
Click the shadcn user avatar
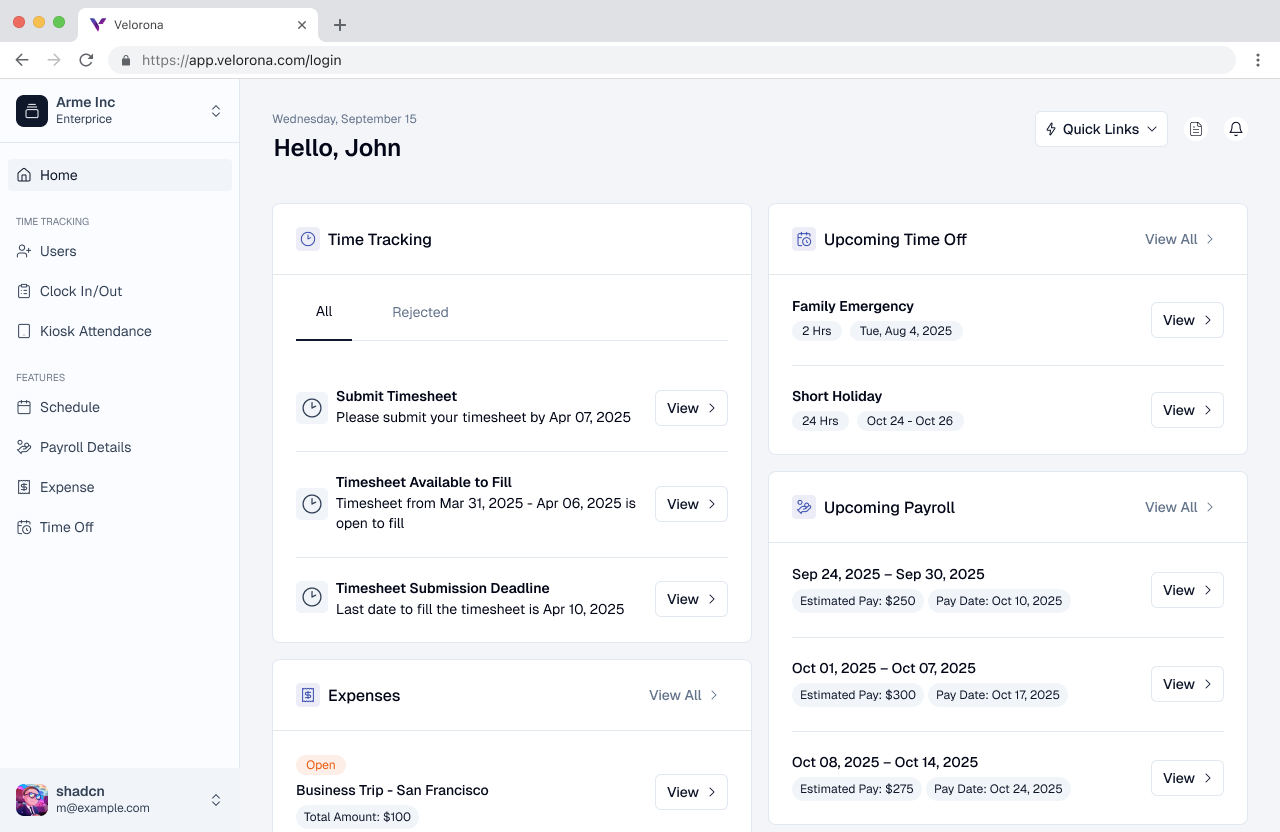point(32,800)
